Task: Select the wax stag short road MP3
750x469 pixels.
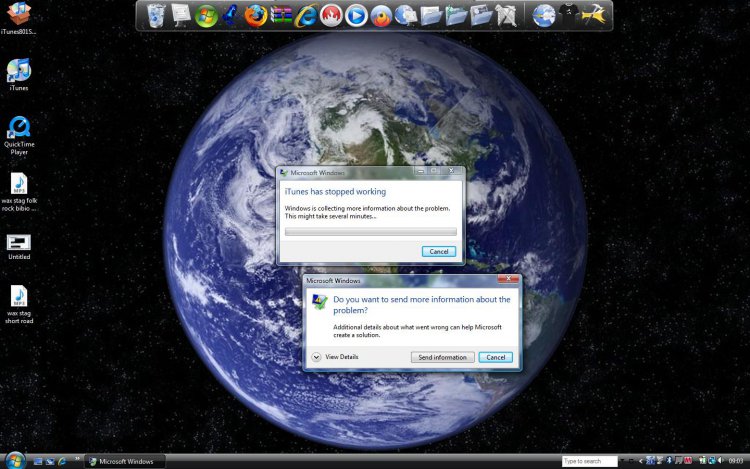Action: [x=19, y=305]
